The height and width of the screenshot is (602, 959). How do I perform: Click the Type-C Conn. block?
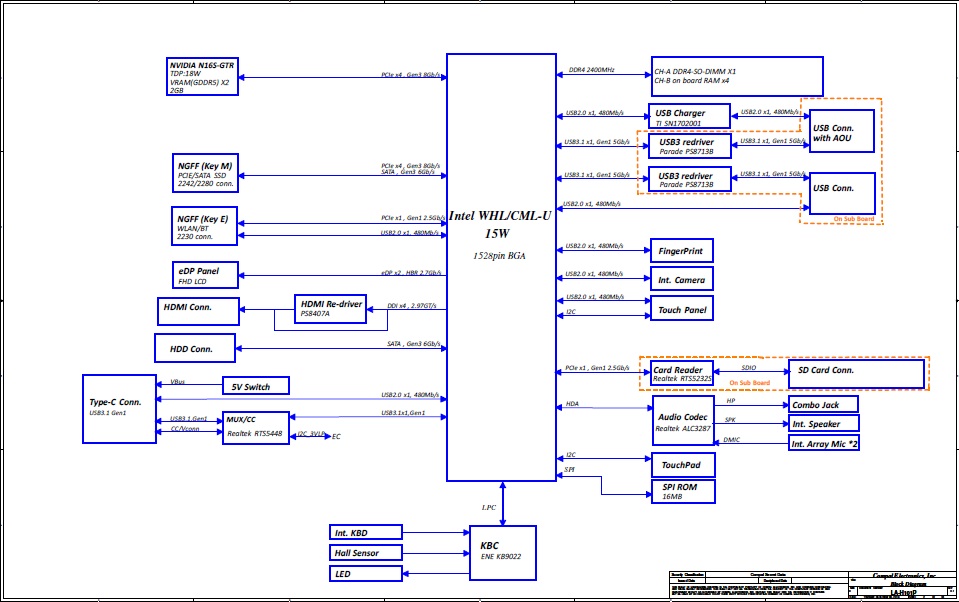(119, 409)
